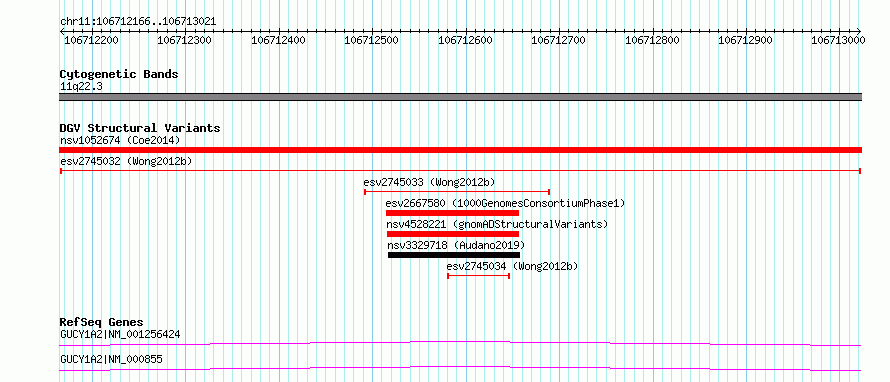This screenshot has width=890, height=382.
Task: Select the Cytogenetic Bands track heading
Action: pyautogui.click(x=119, y=74)
